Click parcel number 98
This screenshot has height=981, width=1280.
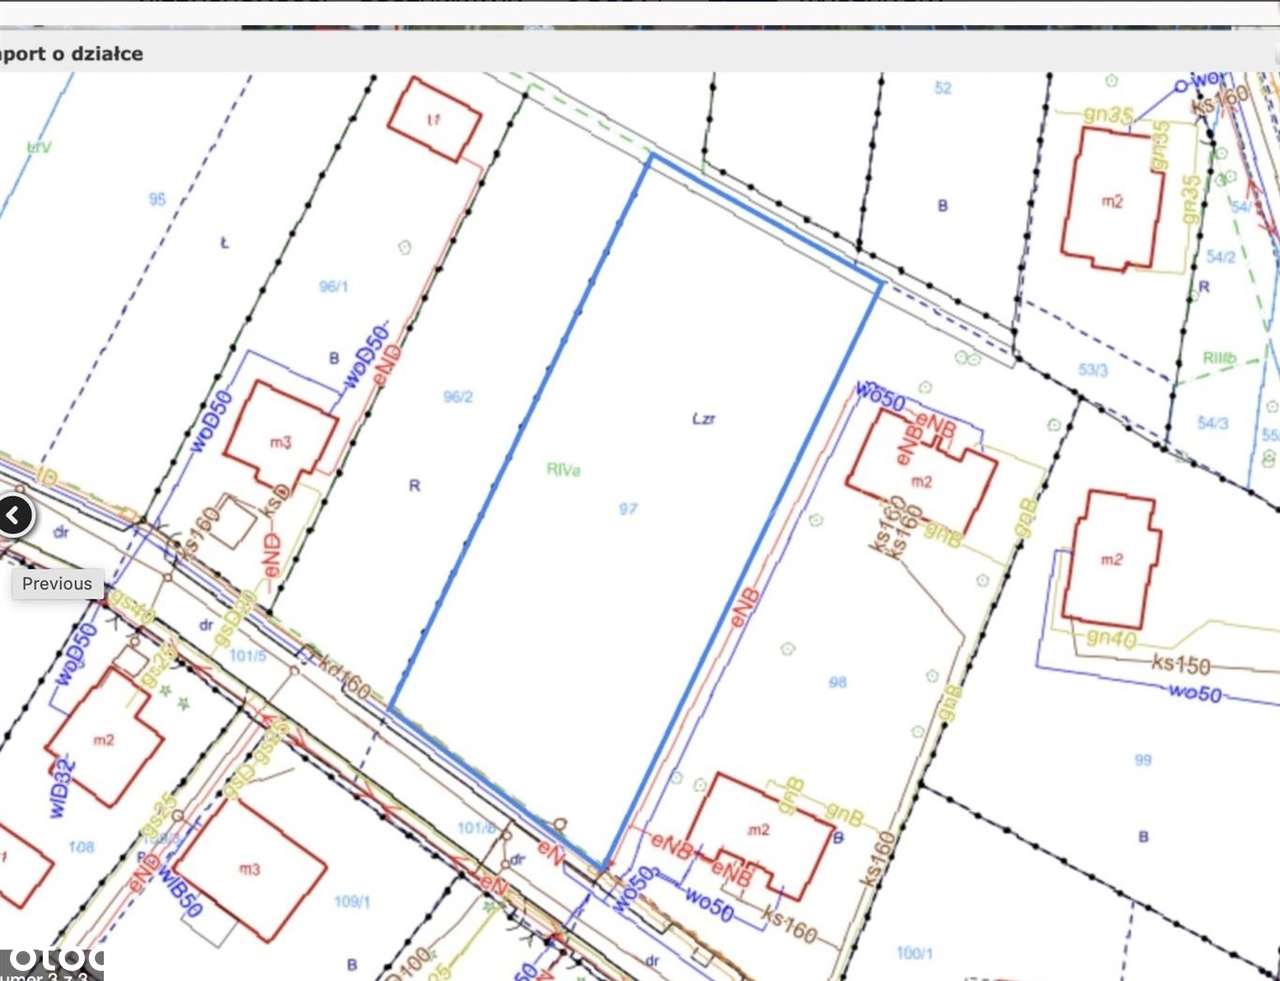click(x=838, y=682)
